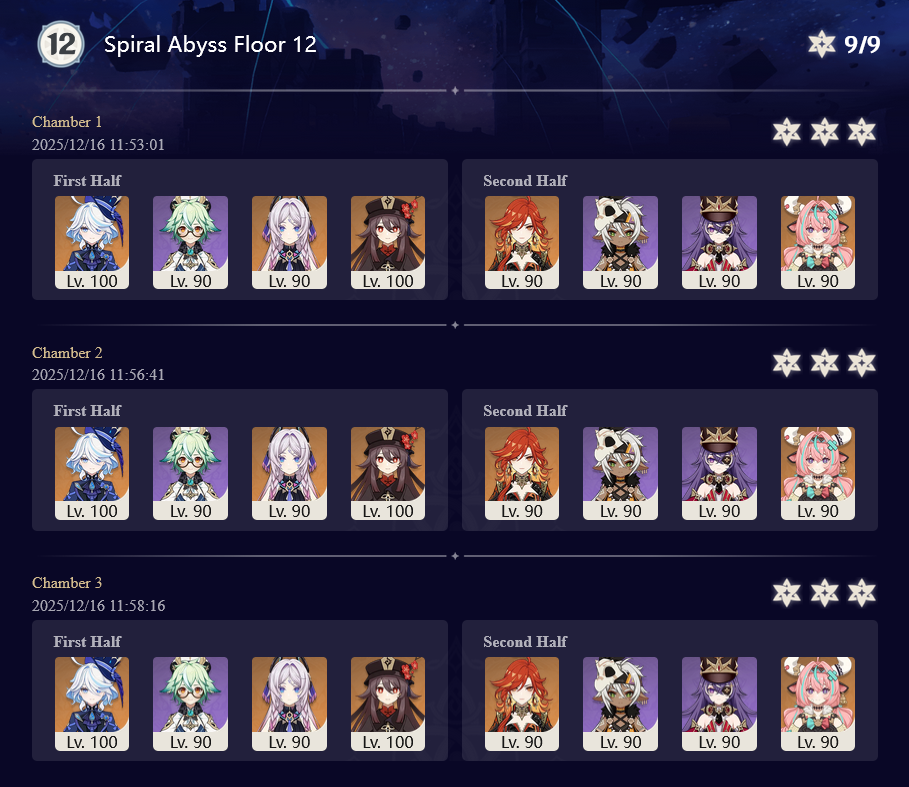
Task: Select the blue-hat Lv. 100 character in Chamber 3
Action: tap(92, 704)
